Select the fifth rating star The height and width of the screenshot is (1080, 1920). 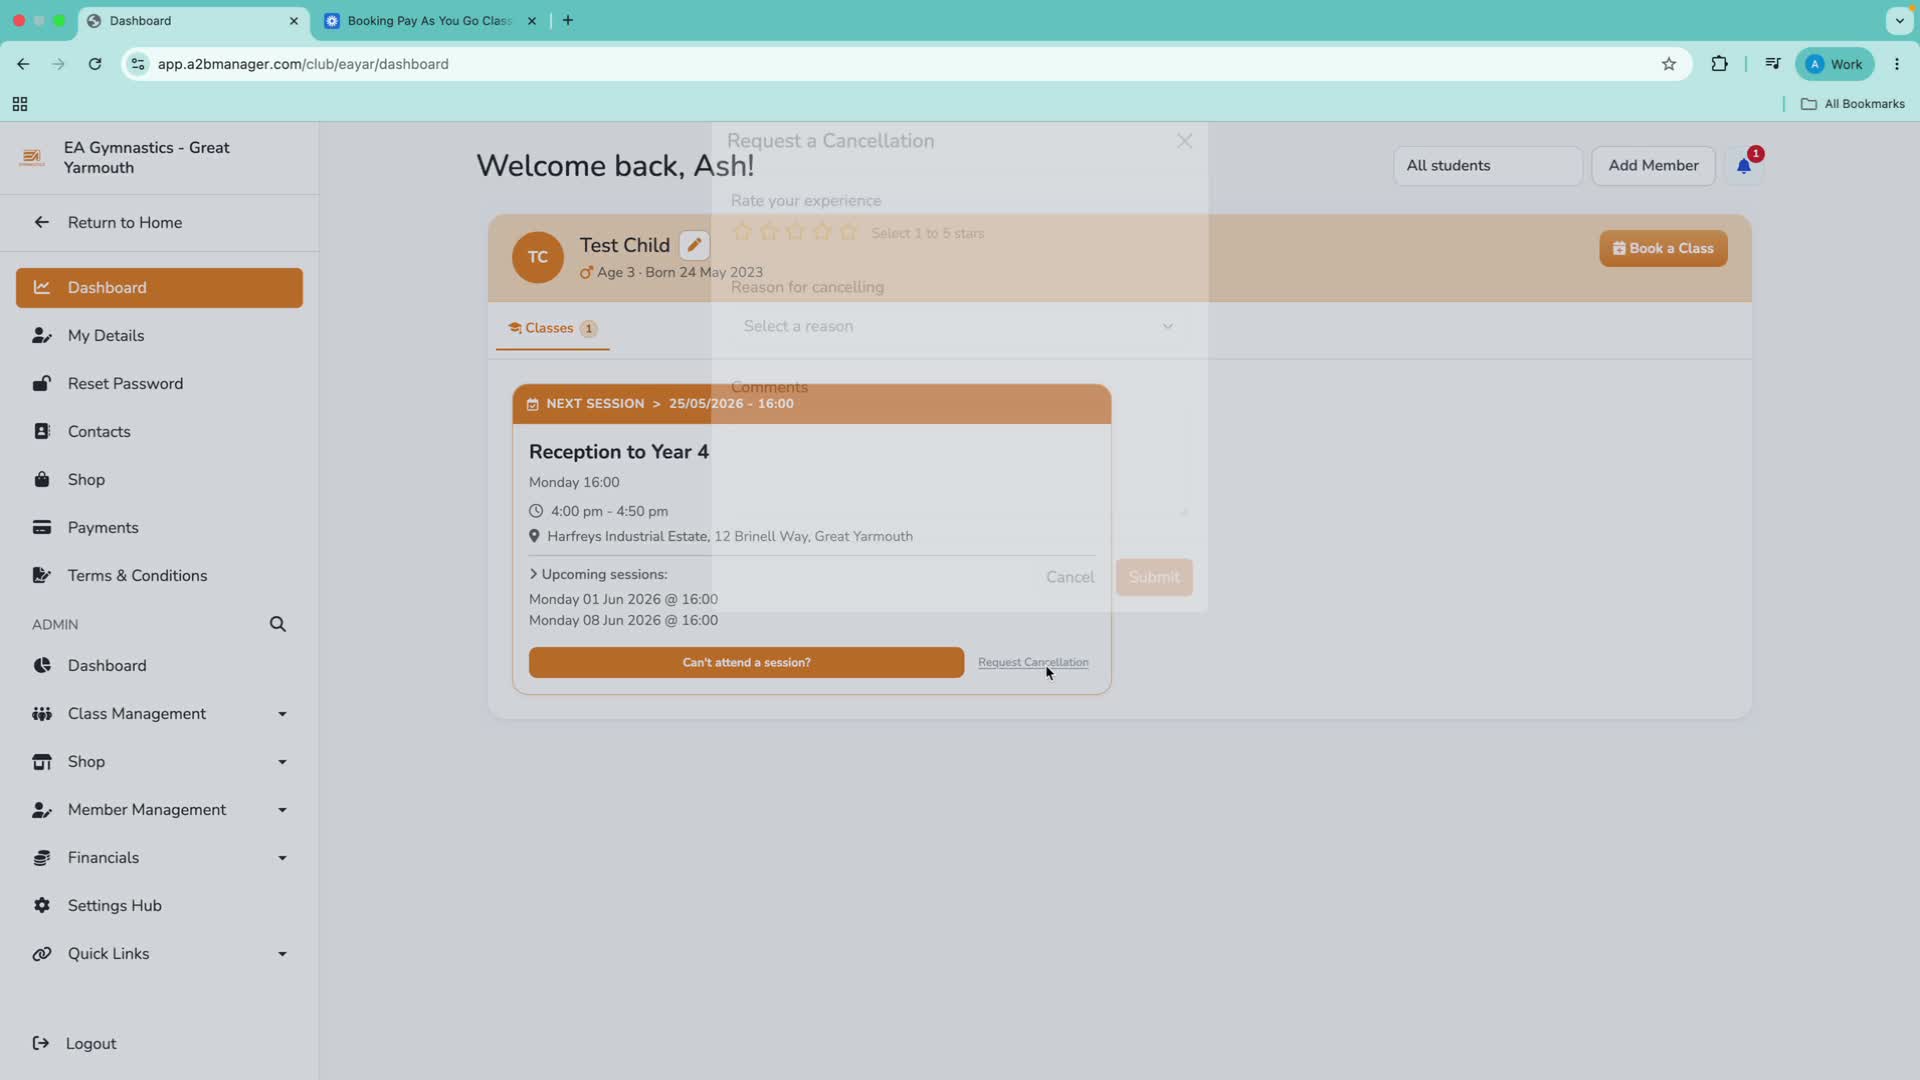click(848, 232)
